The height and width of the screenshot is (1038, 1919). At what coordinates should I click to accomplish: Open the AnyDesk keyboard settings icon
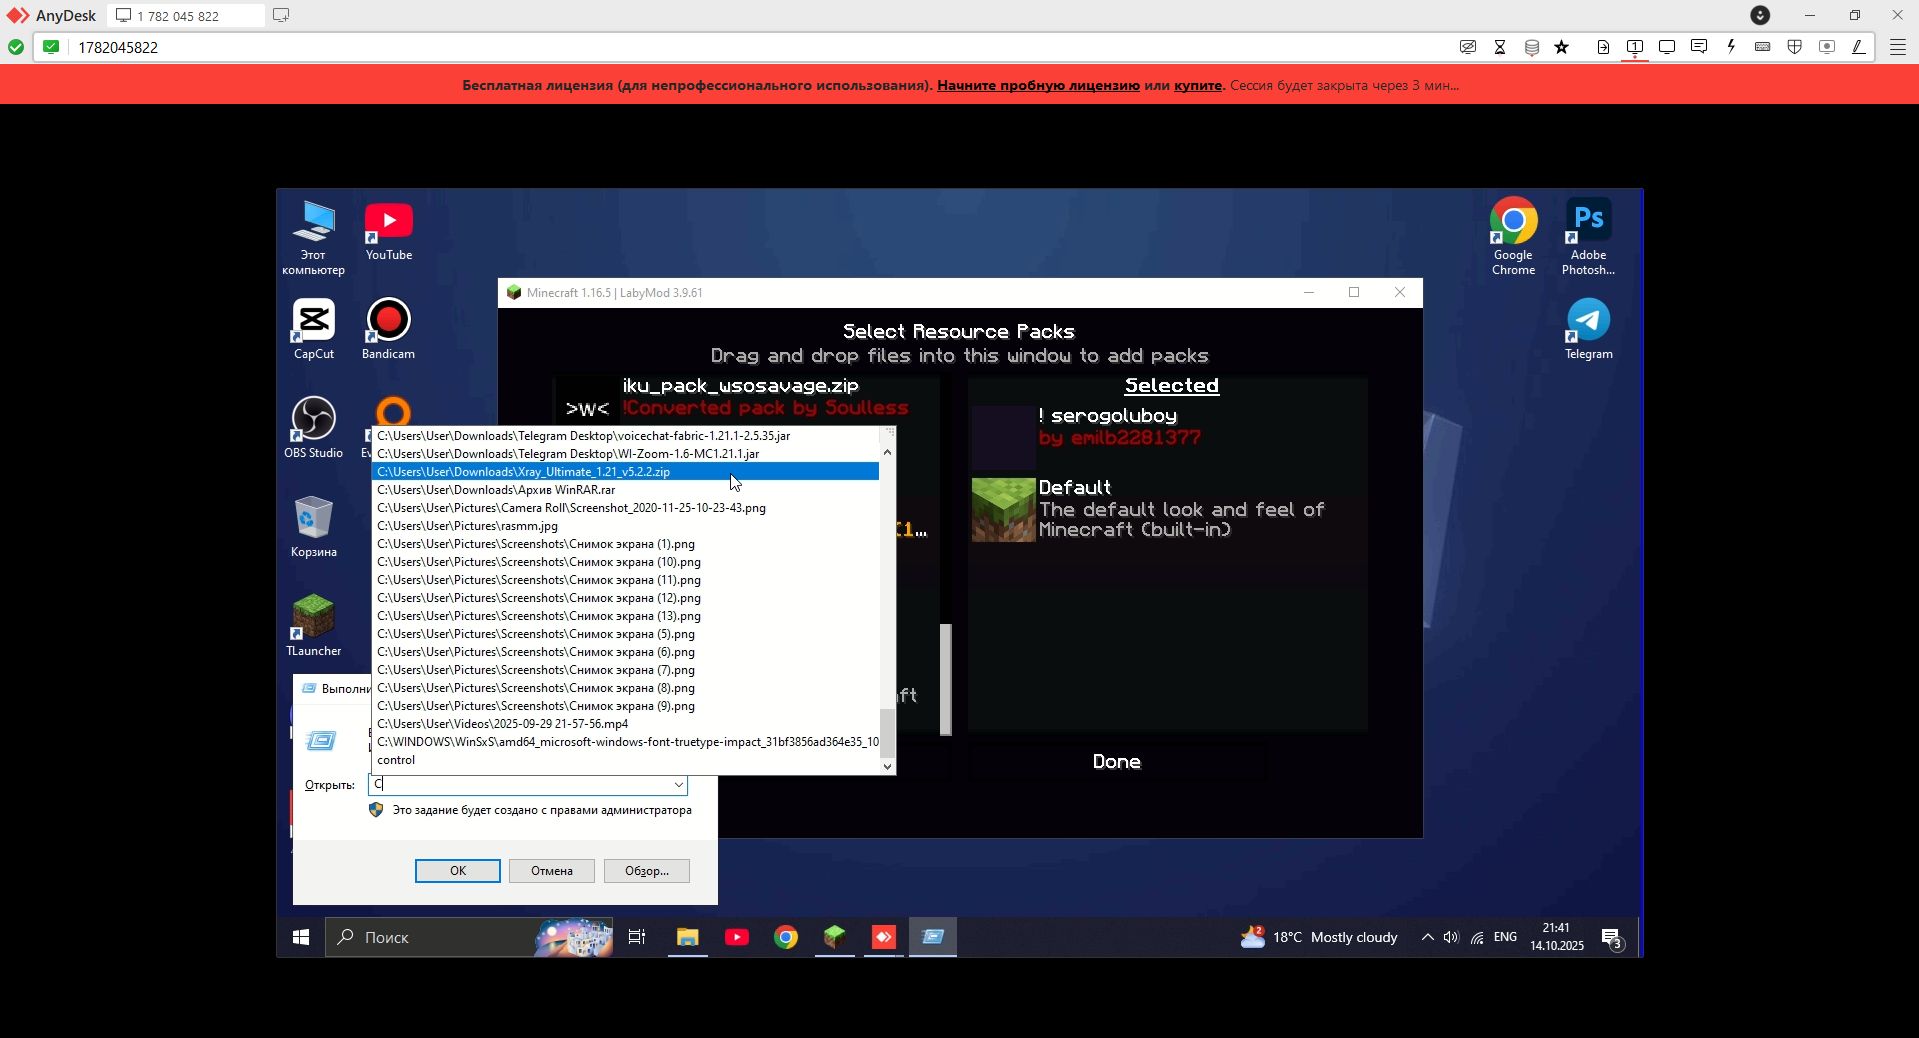1763,47
